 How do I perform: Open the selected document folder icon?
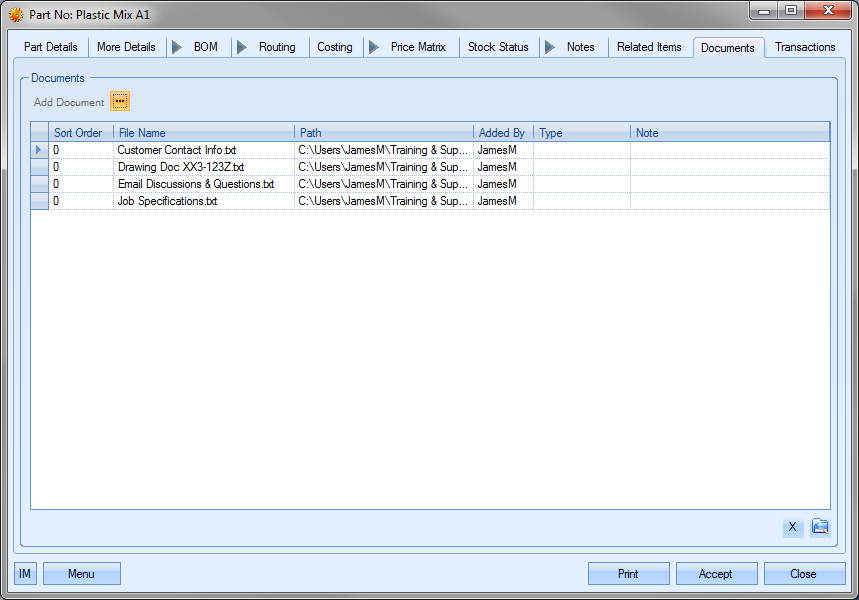(820, 527)
